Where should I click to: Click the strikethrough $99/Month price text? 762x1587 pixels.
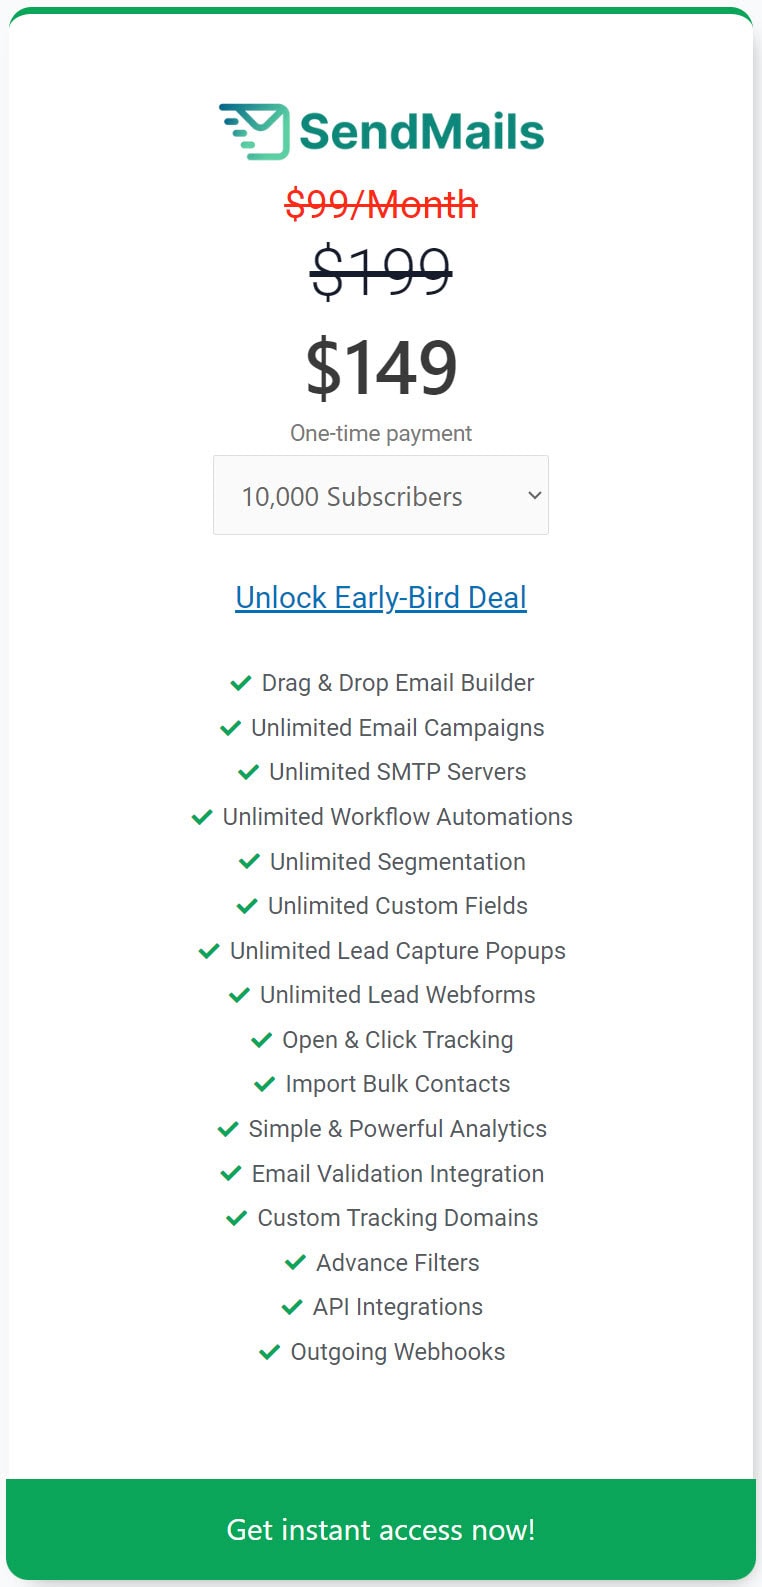(380, 203)
